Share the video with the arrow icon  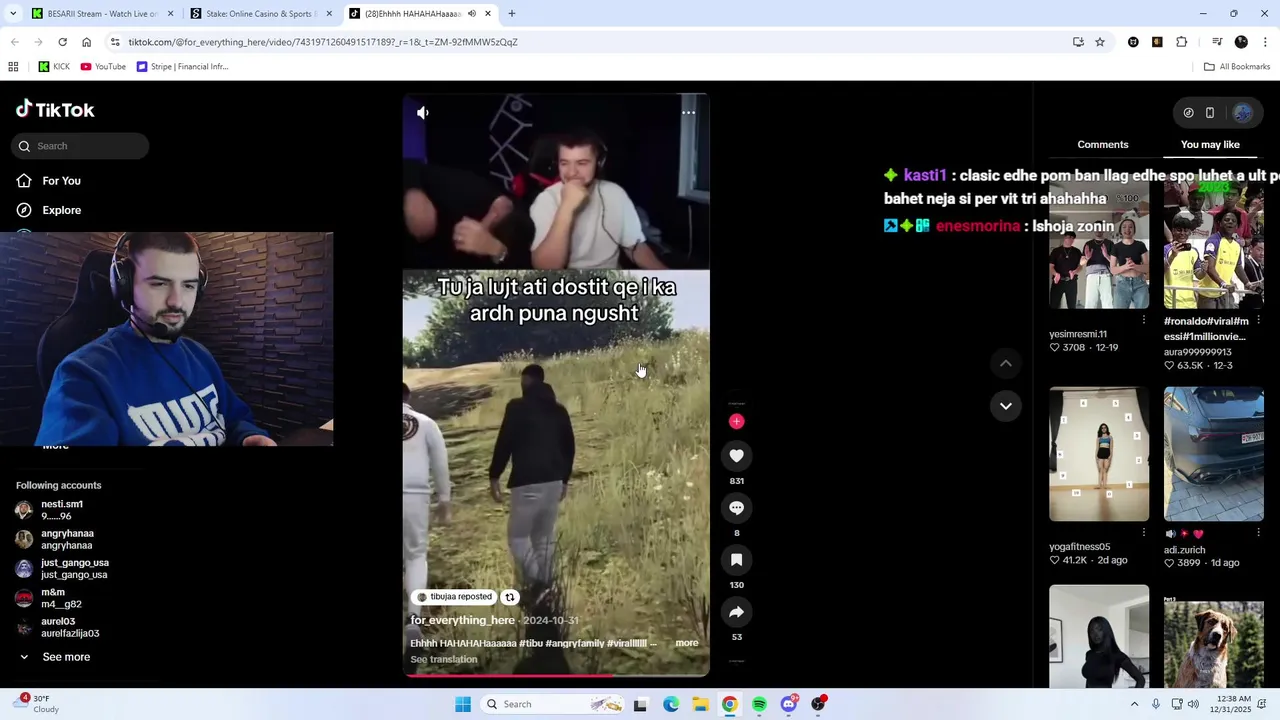(736, 612)
